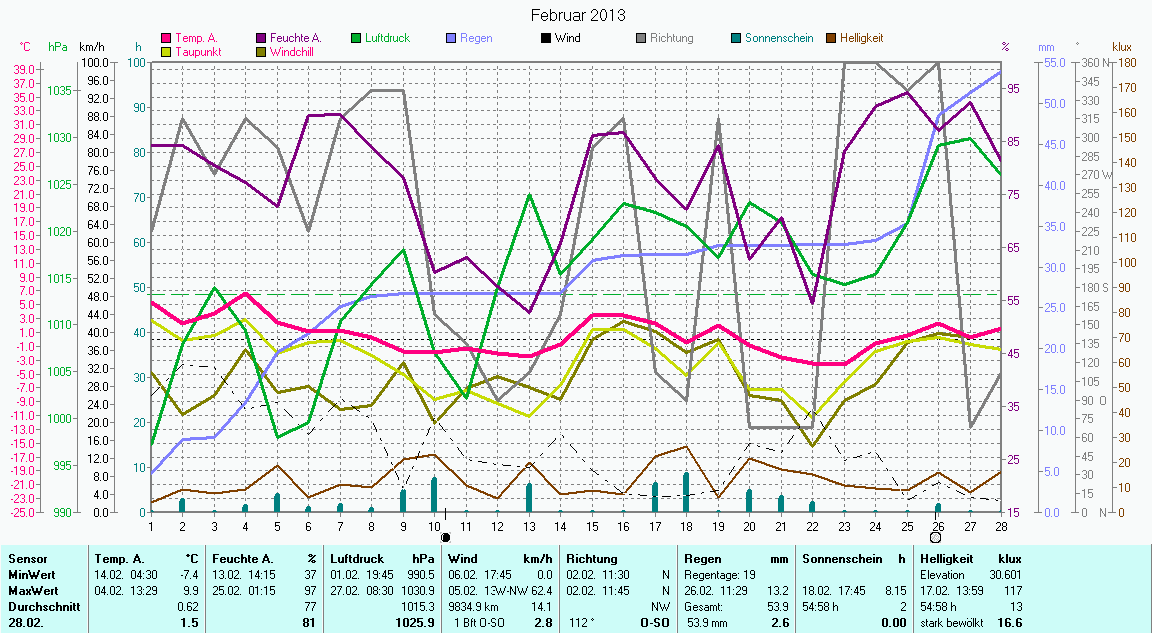The width and height of the screenshot is (1152, 633).
Task: Click the Durchschnitt row label
Action: pos(40,606)
